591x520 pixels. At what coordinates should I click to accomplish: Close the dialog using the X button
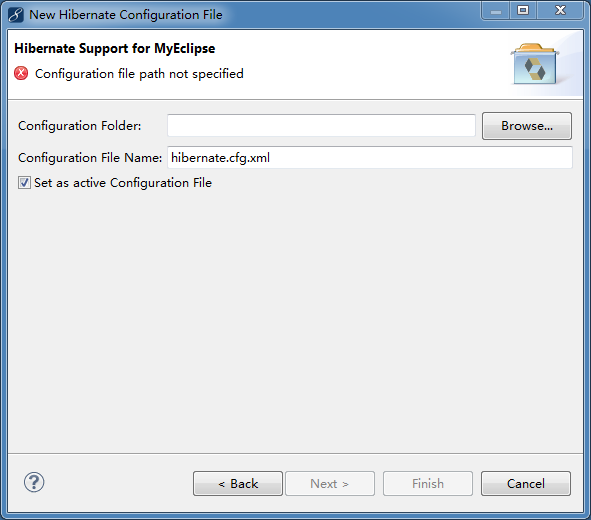click(x=560, y=11)
